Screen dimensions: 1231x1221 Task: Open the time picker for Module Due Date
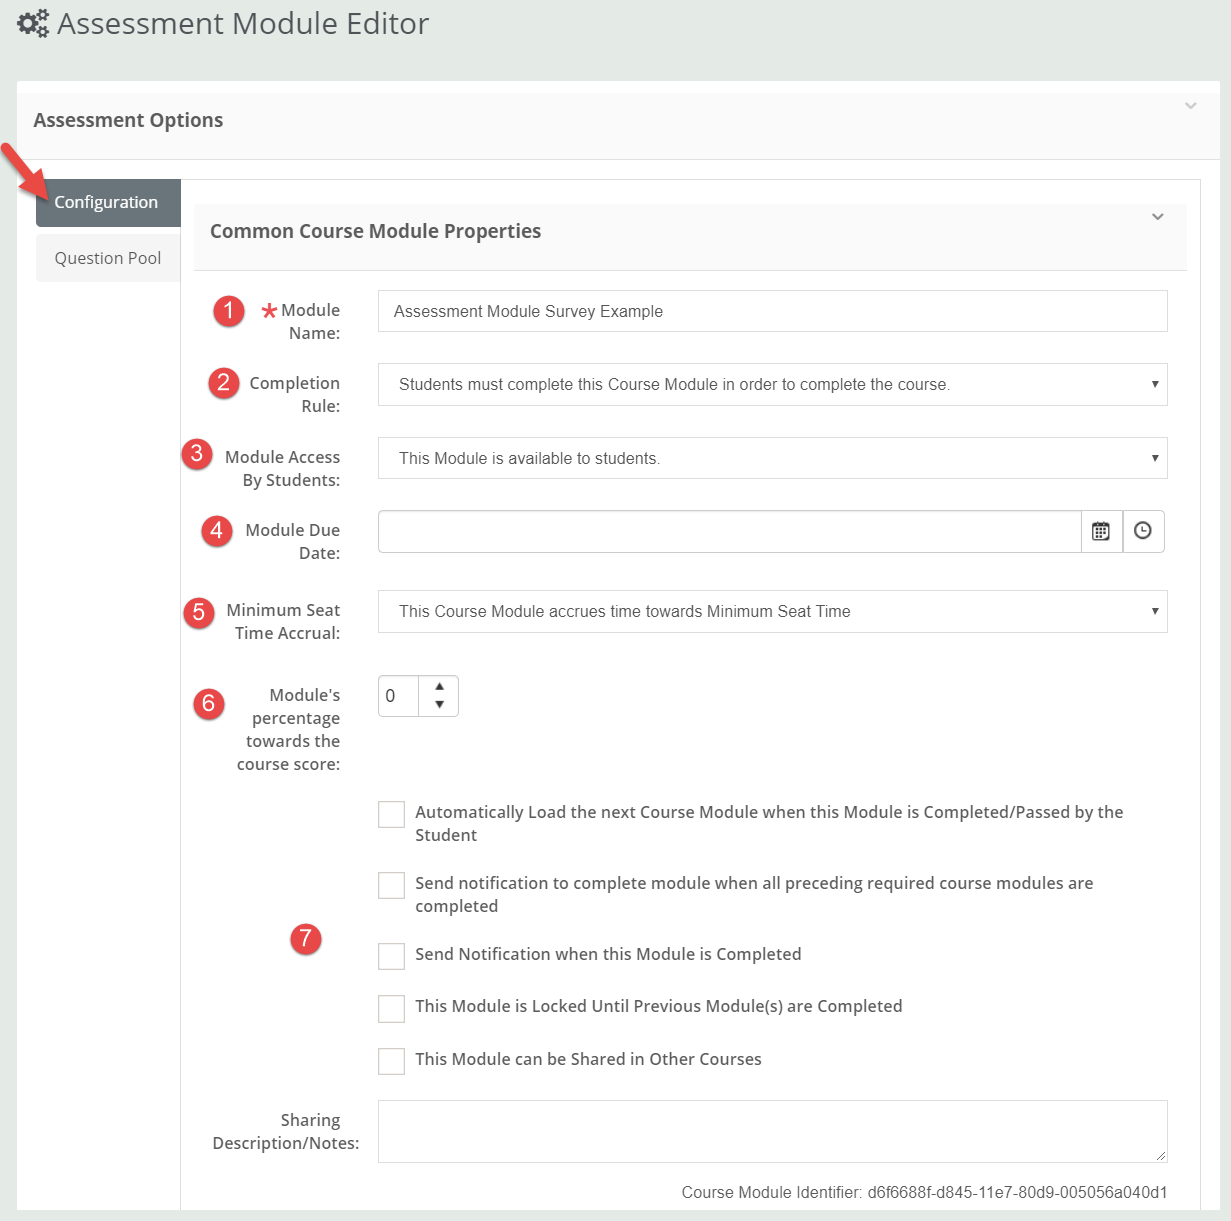(x=1143, y=531)
